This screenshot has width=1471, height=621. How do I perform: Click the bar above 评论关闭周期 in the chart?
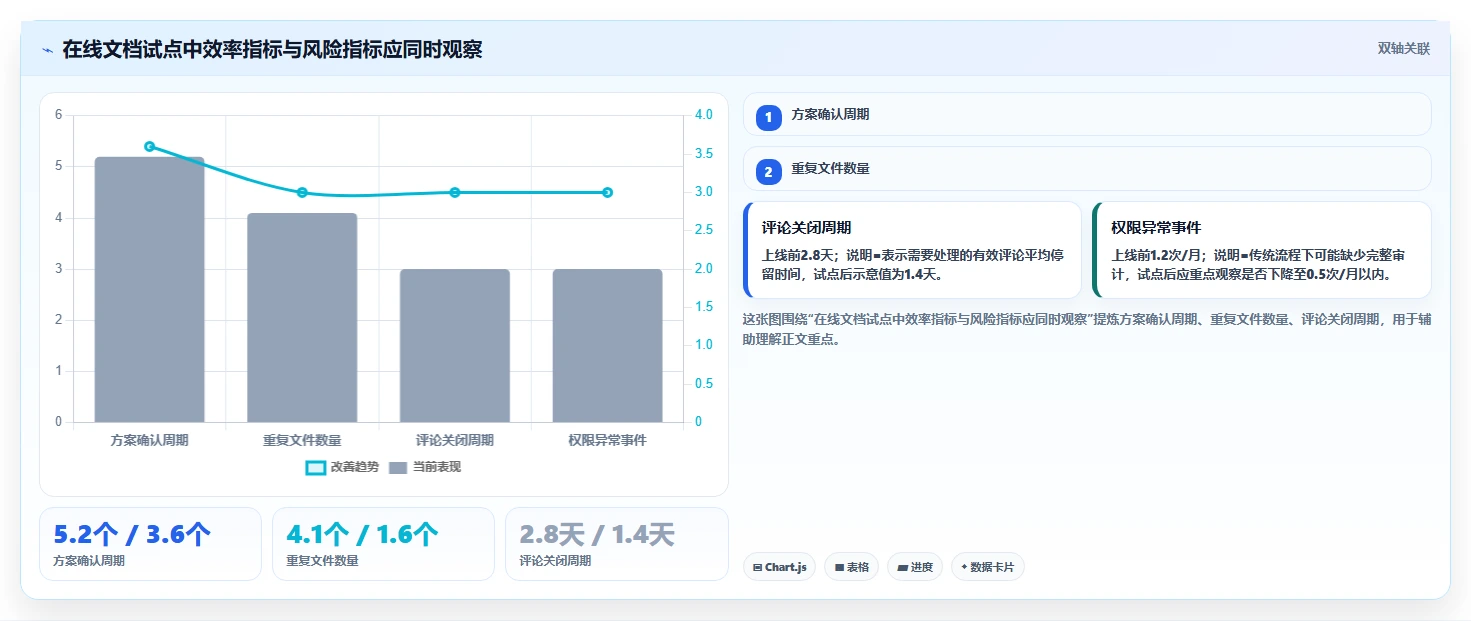coord(455,345)
